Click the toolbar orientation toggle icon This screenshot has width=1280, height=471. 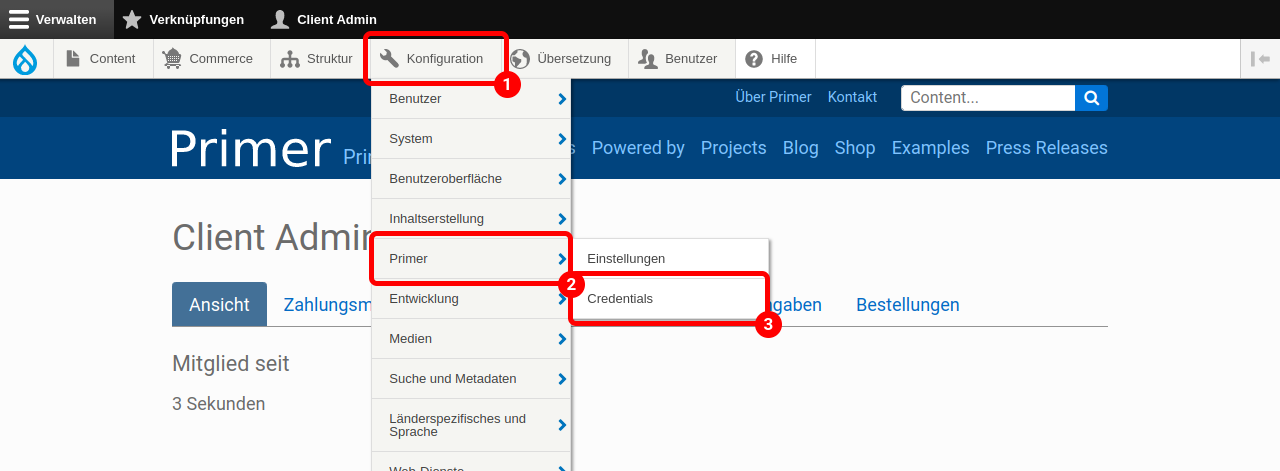(x=1260, y=59)
